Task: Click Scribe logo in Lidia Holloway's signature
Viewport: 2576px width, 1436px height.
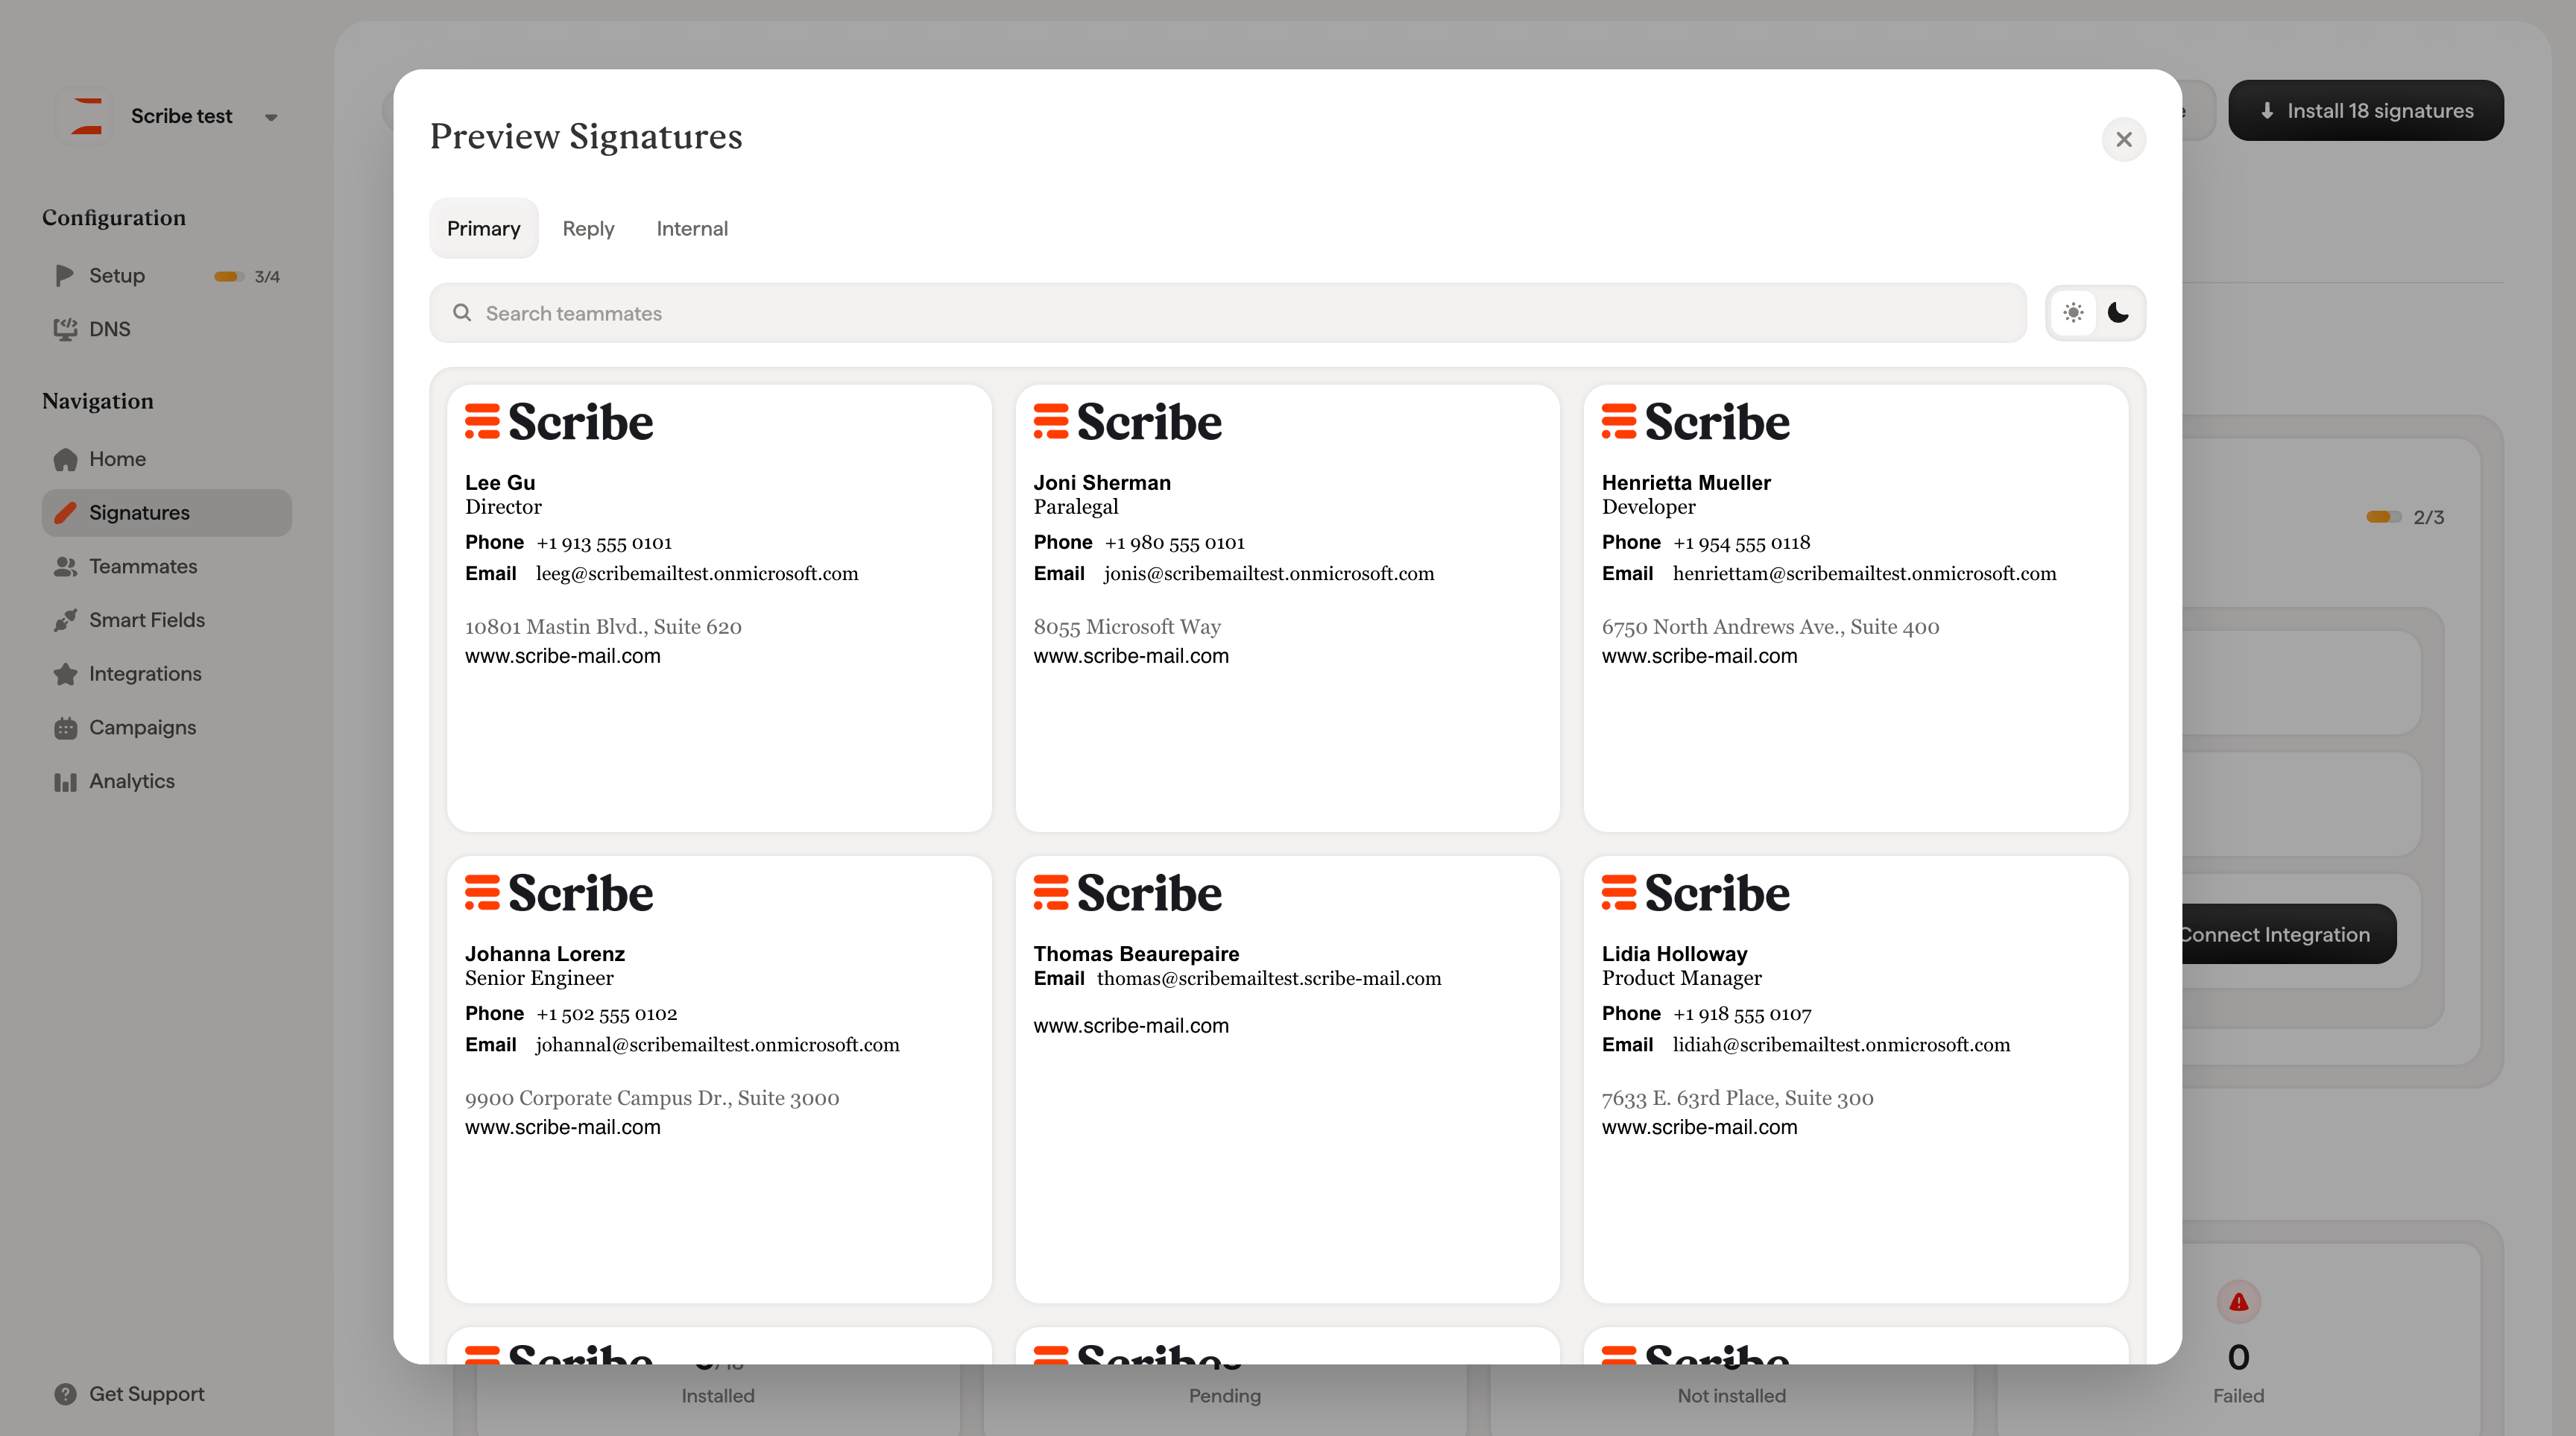Action: (1696, 892)
